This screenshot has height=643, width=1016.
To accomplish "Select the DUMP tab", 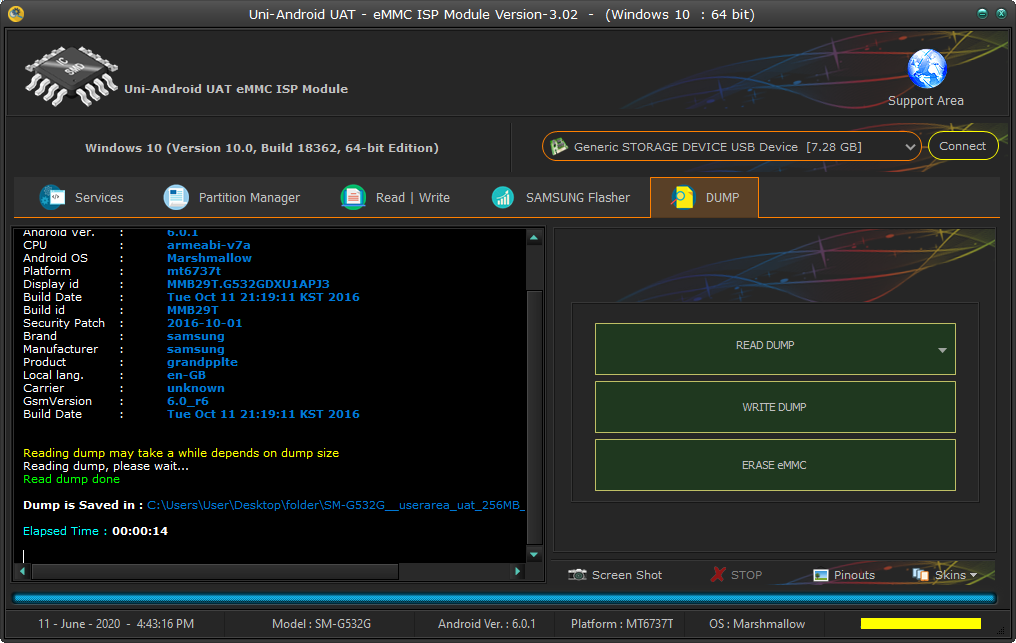I will point(704,197).
